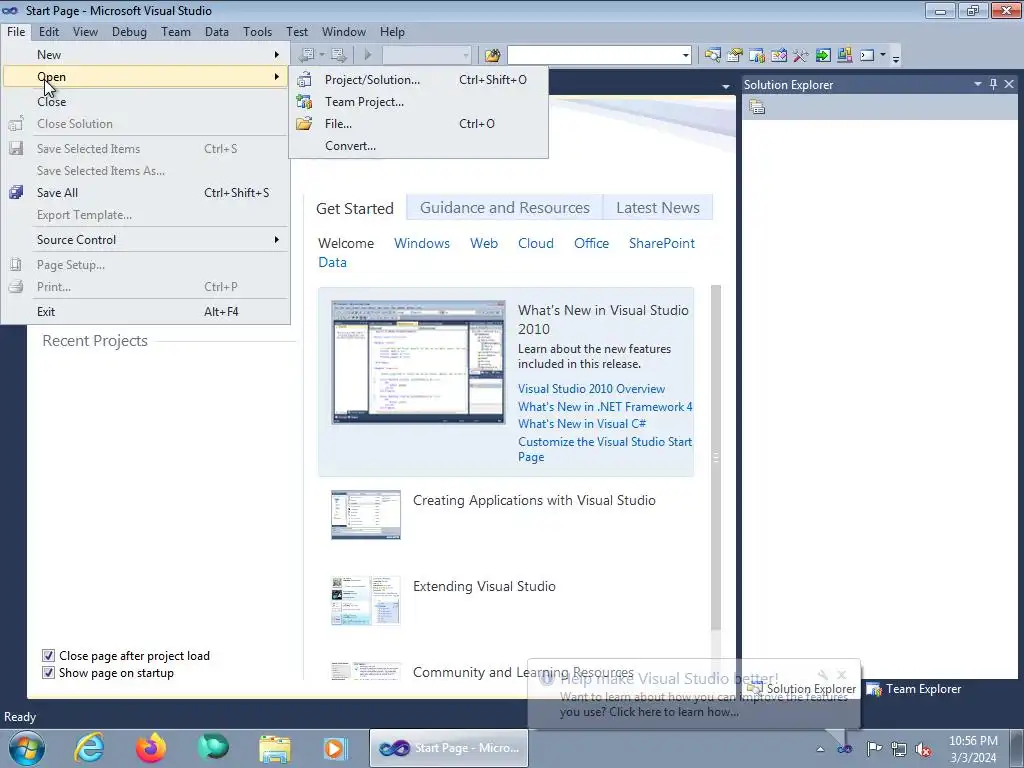Viewport: 1024px width, 768px height.
Task: Expand the New submenu in File menu
Action: (146, 55)
